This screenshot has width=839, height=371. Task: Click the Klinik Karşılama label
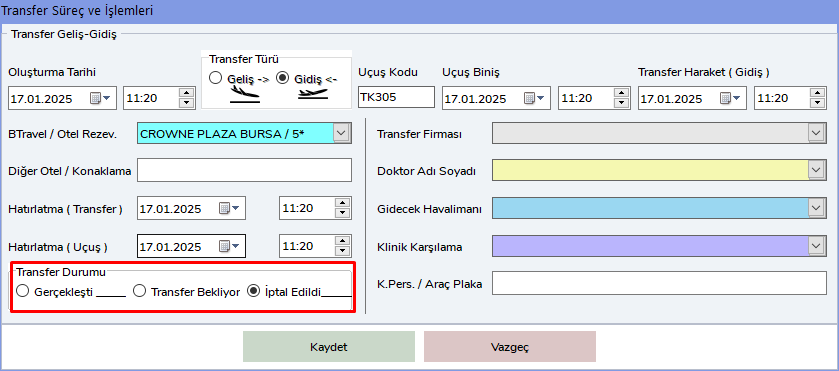pos(420,247)
